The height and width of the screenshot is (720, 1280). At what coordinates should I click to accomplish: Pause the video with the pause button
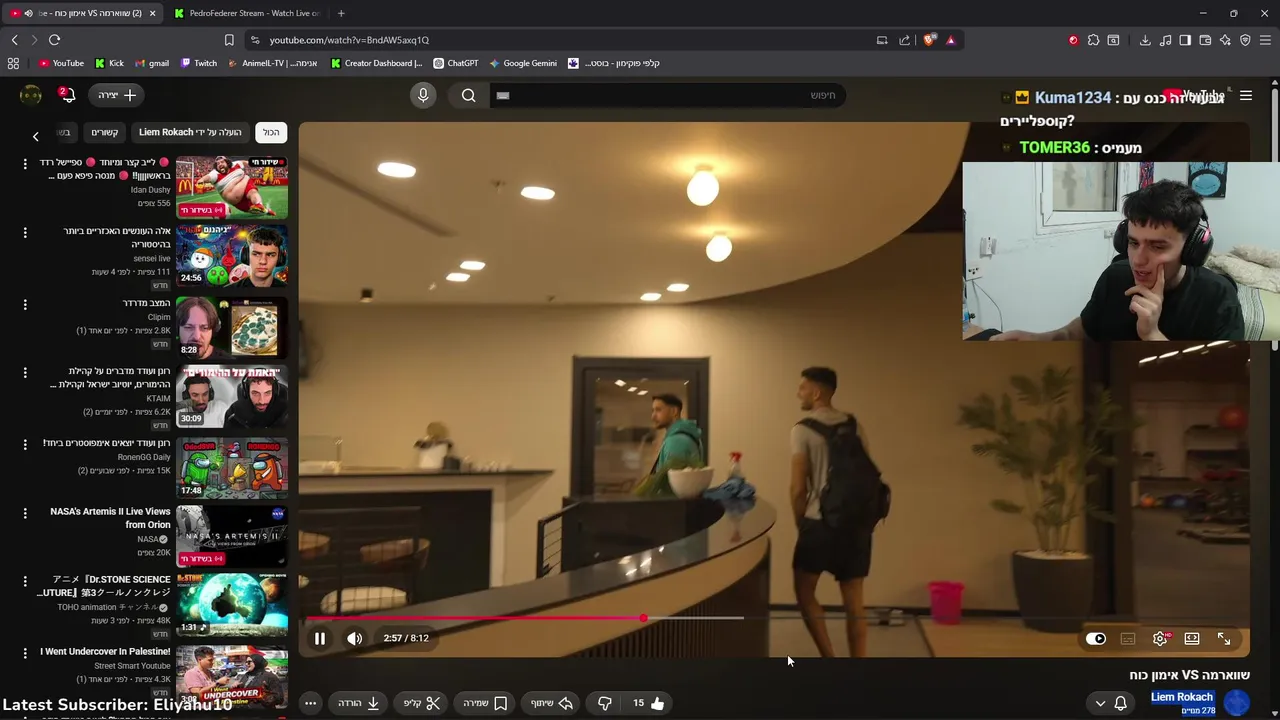tap(320, 638)
